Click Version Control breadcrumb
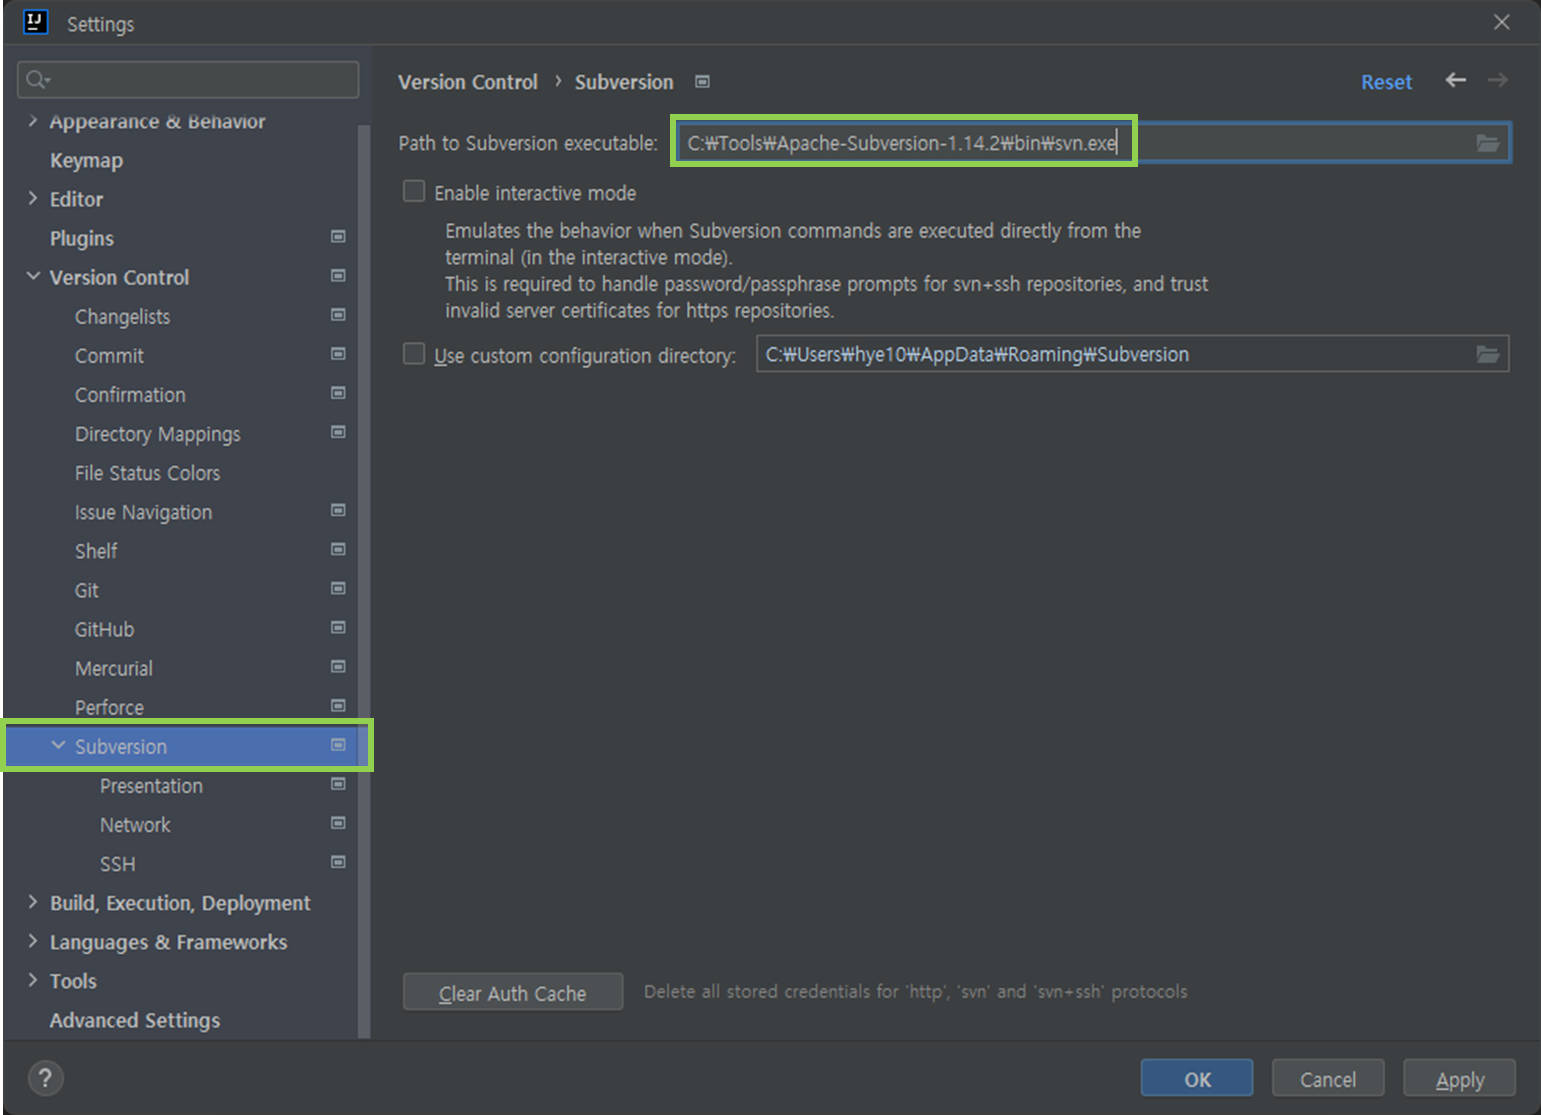The image size is (1541, 1115). click(468, 82)
